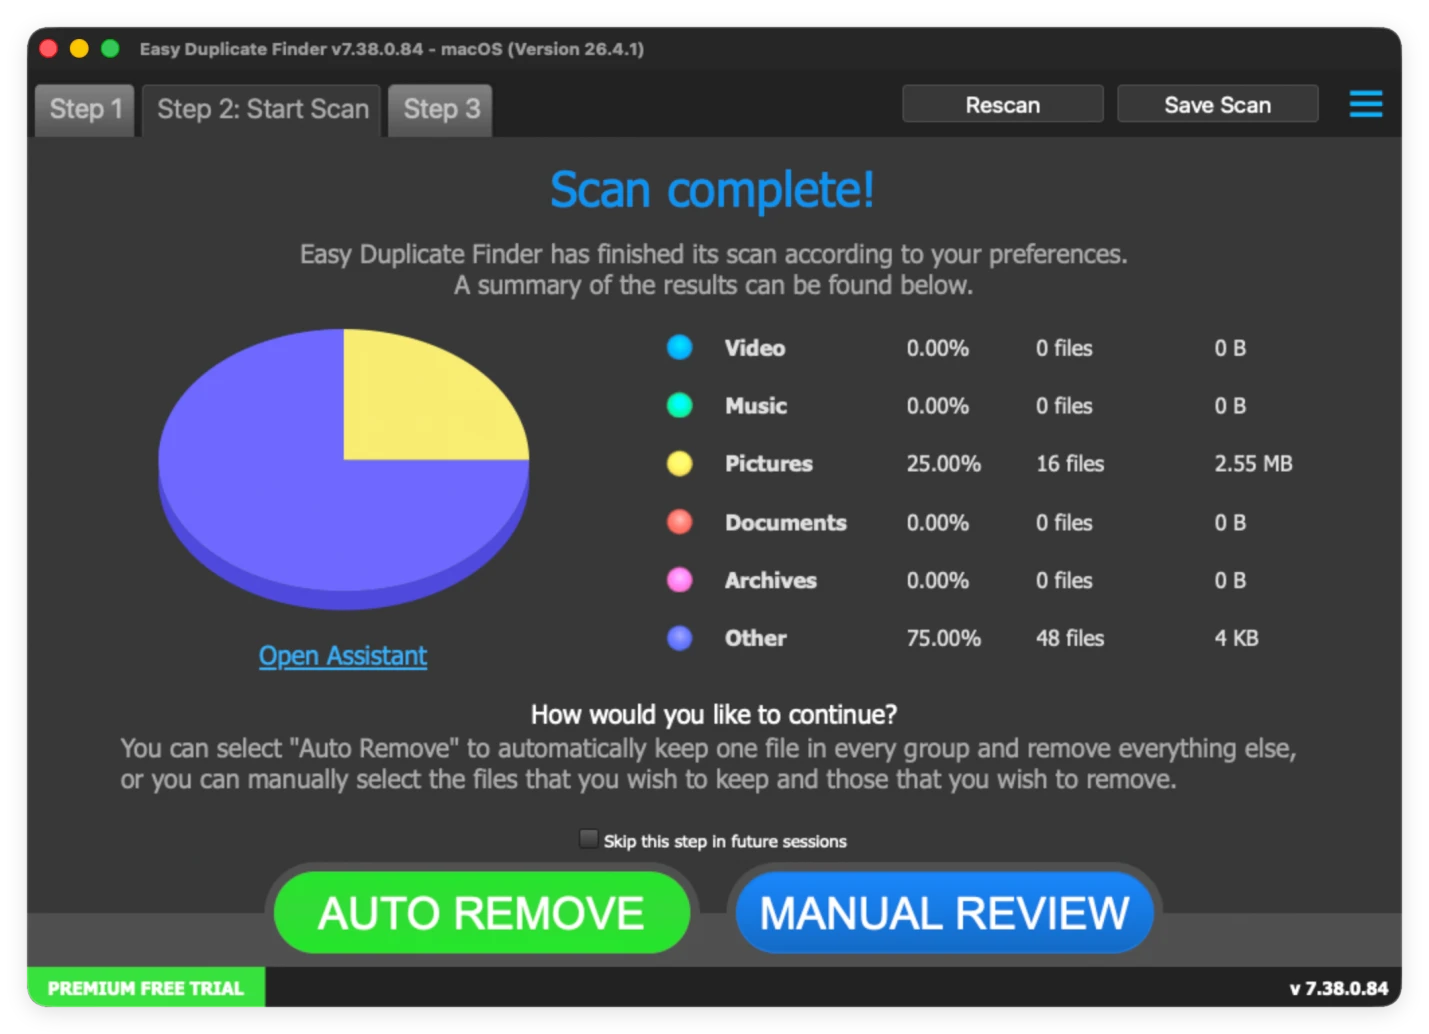Click the Save Scan button
1429x1034 pixels.
coord(1217,104)
